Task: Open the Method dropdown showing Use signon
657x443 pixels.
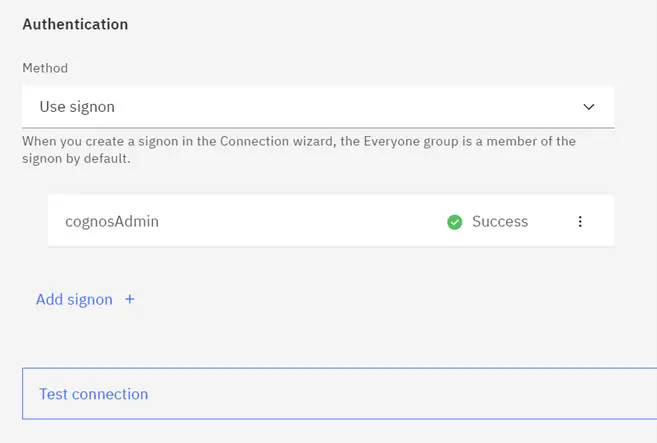Action: coord(318,107)
